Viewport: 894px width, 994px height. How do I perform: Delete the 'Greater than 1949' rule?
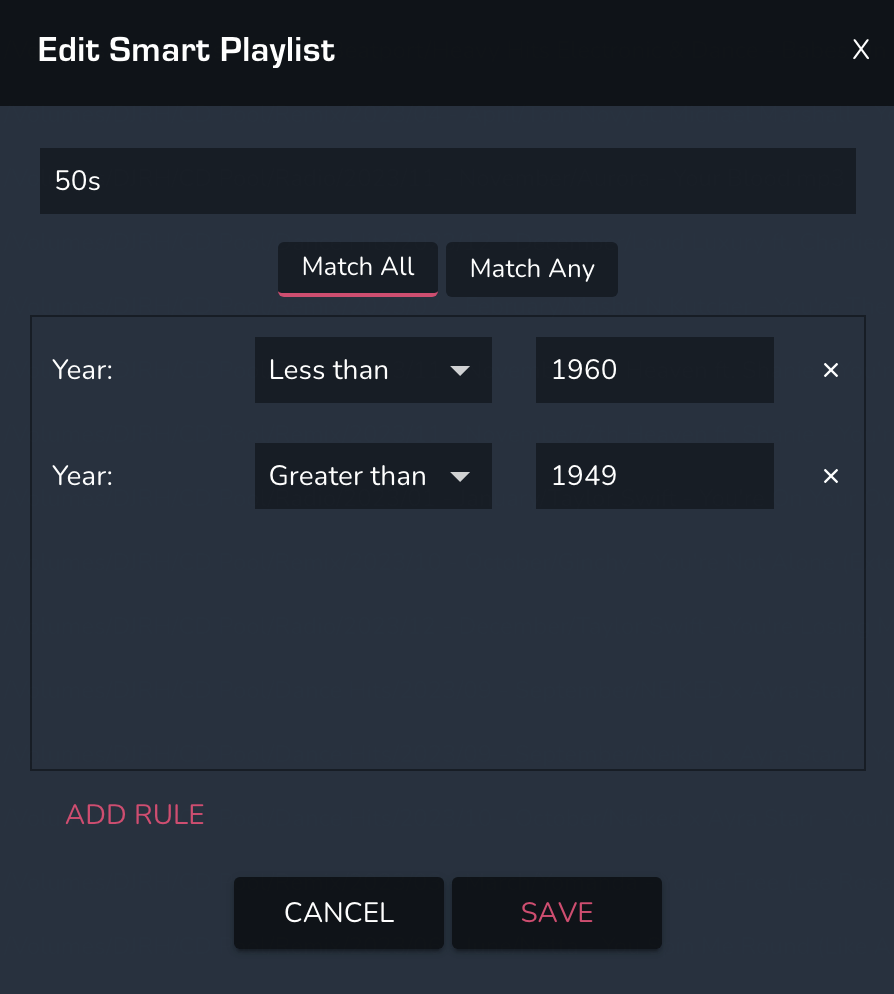tap(830, 476)
